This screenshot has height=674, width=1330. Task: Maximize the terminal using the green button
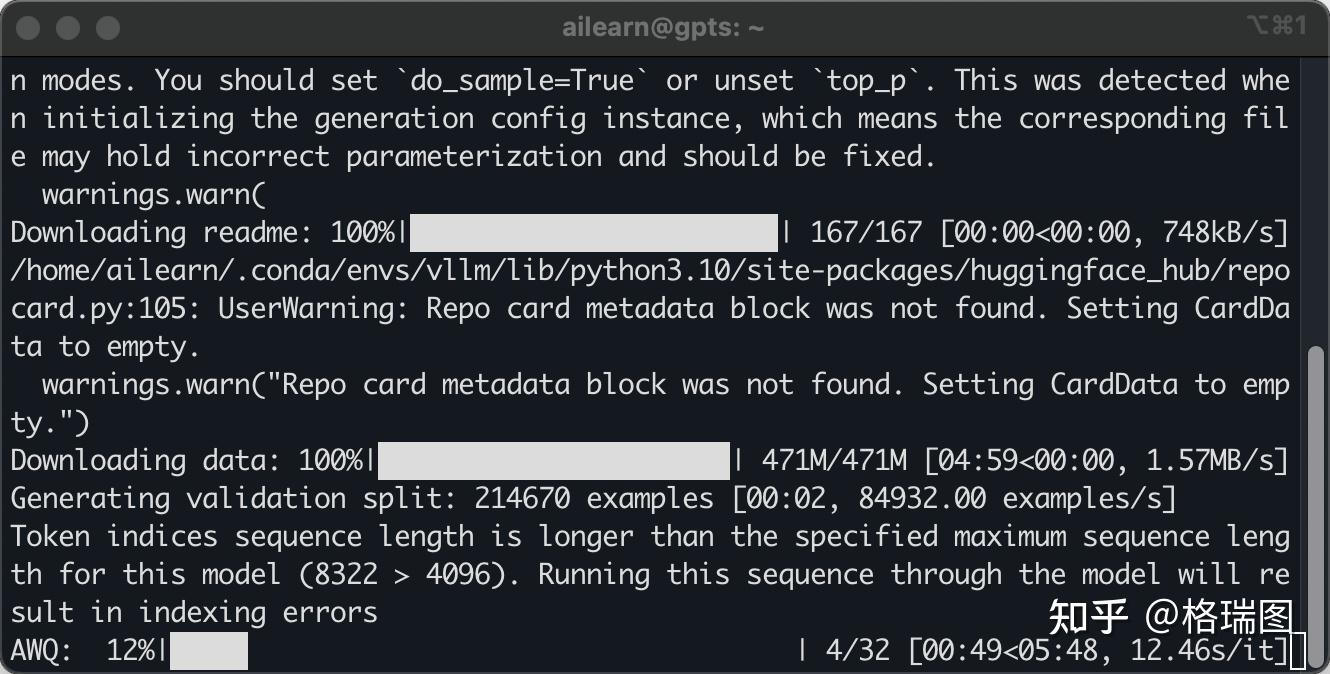(x=108, y=28)
